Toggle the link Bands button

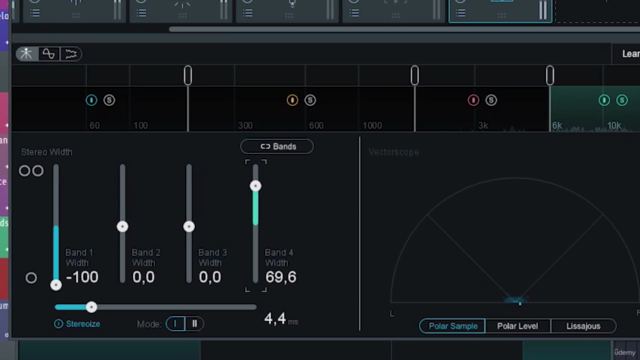tap(277, 147)
